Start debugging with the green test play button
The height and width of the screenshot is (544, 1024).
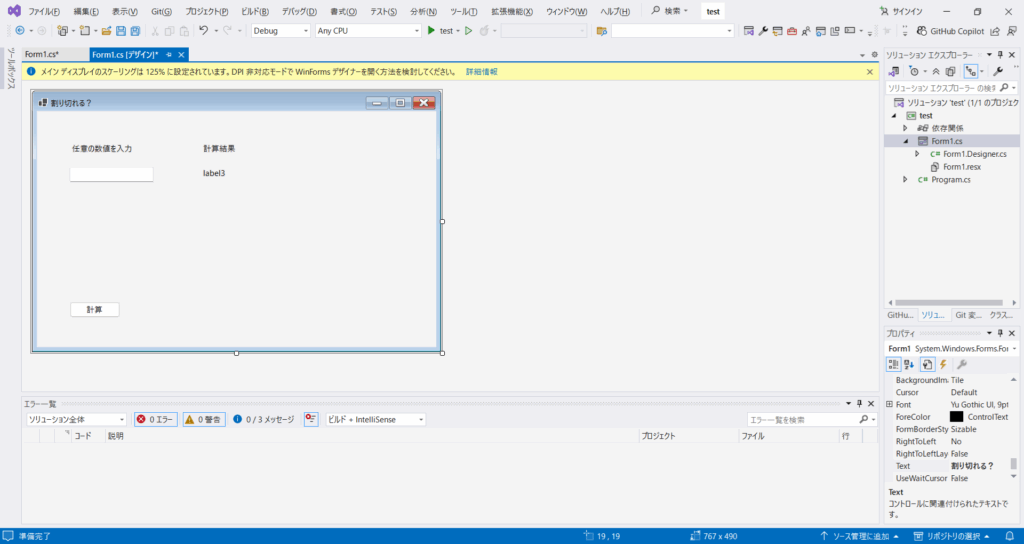[431, 31]
